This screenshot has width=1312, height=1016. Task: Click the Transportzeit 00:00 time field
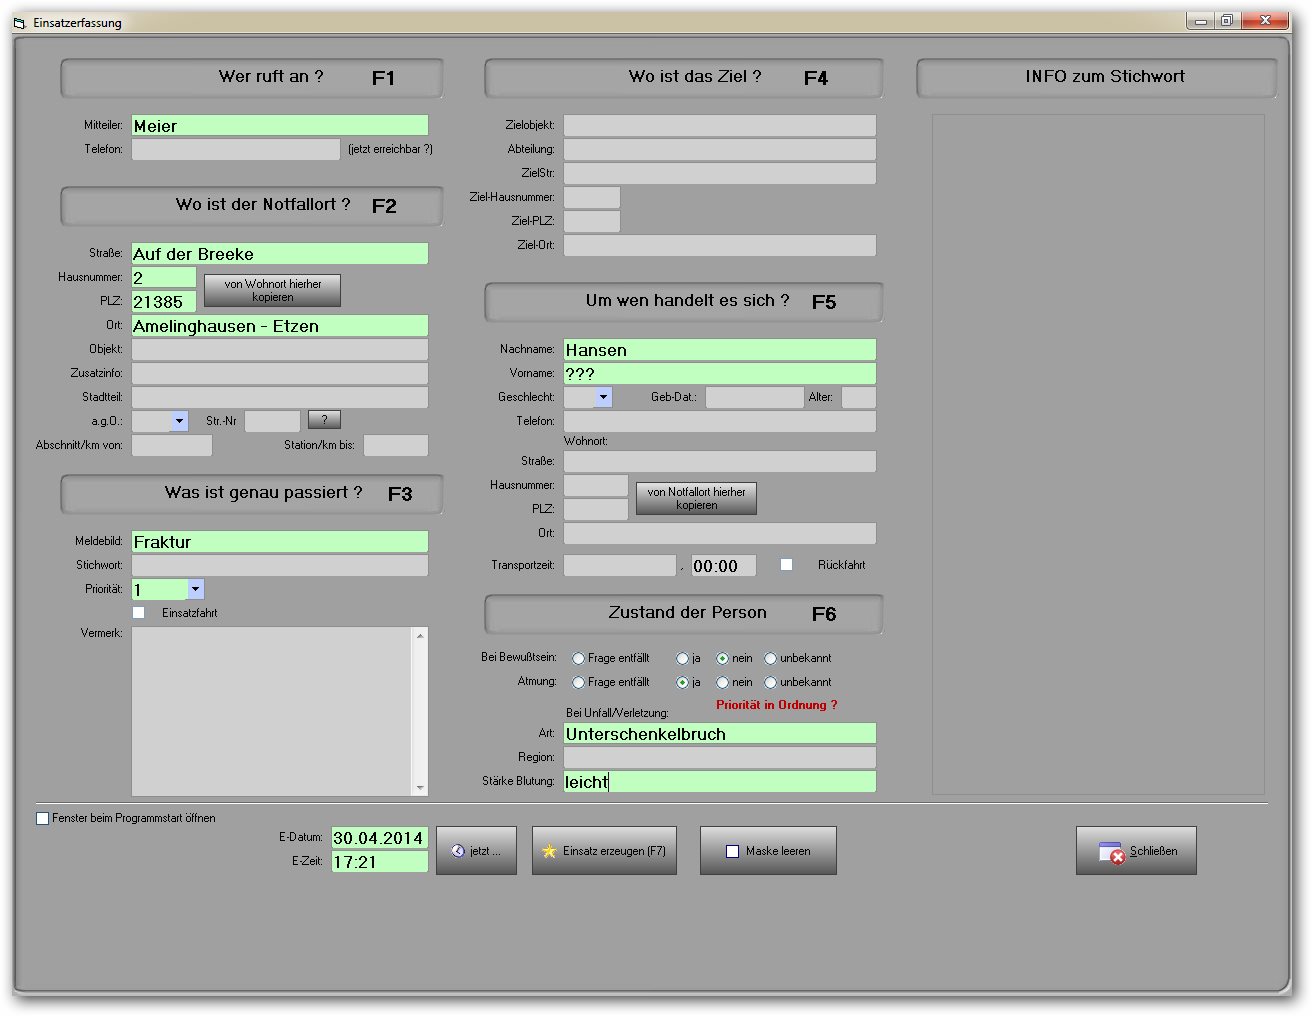tap(724, 565)
